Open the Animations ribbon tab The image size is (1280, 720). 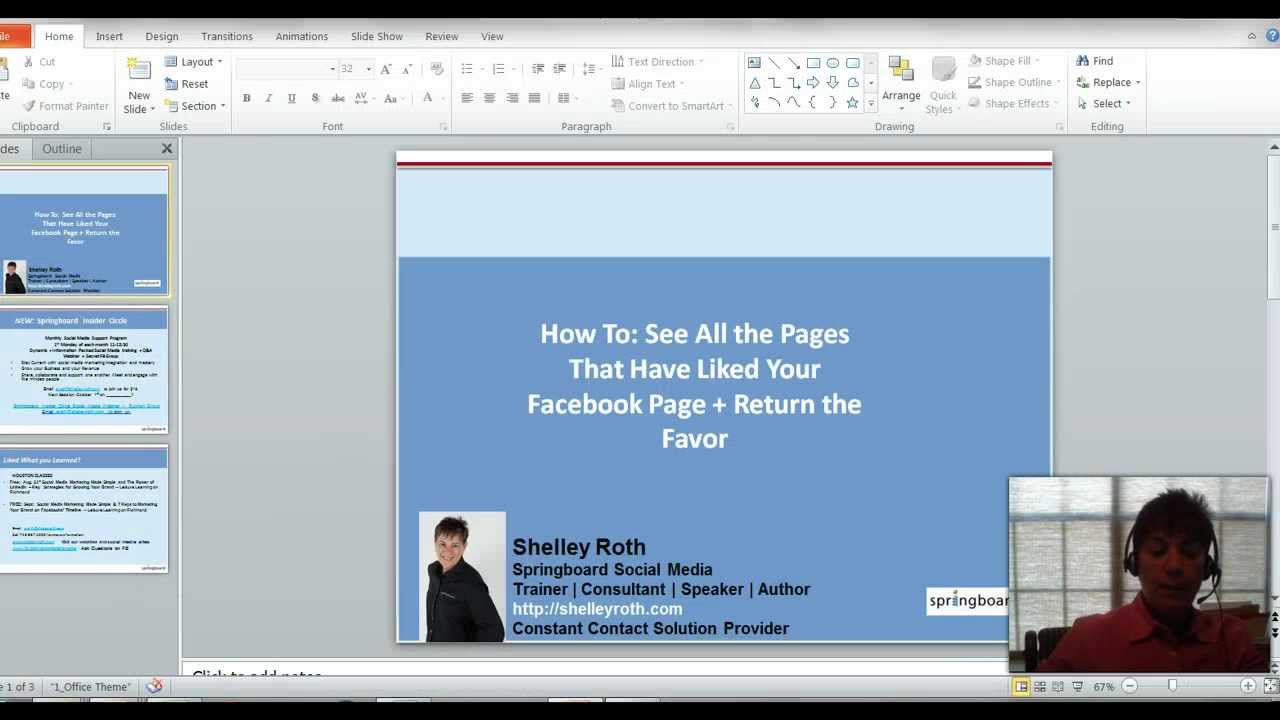302,36
